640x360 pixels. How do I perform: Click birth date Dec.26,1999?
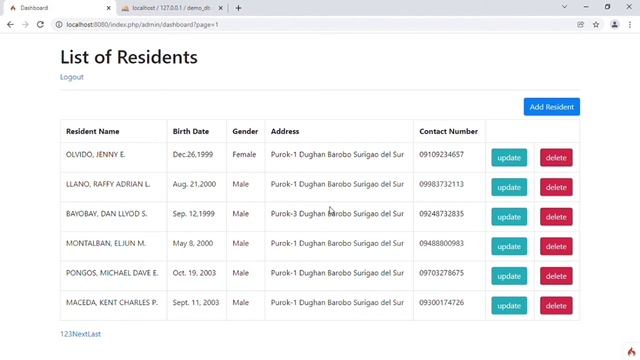[x=193, y=154]
